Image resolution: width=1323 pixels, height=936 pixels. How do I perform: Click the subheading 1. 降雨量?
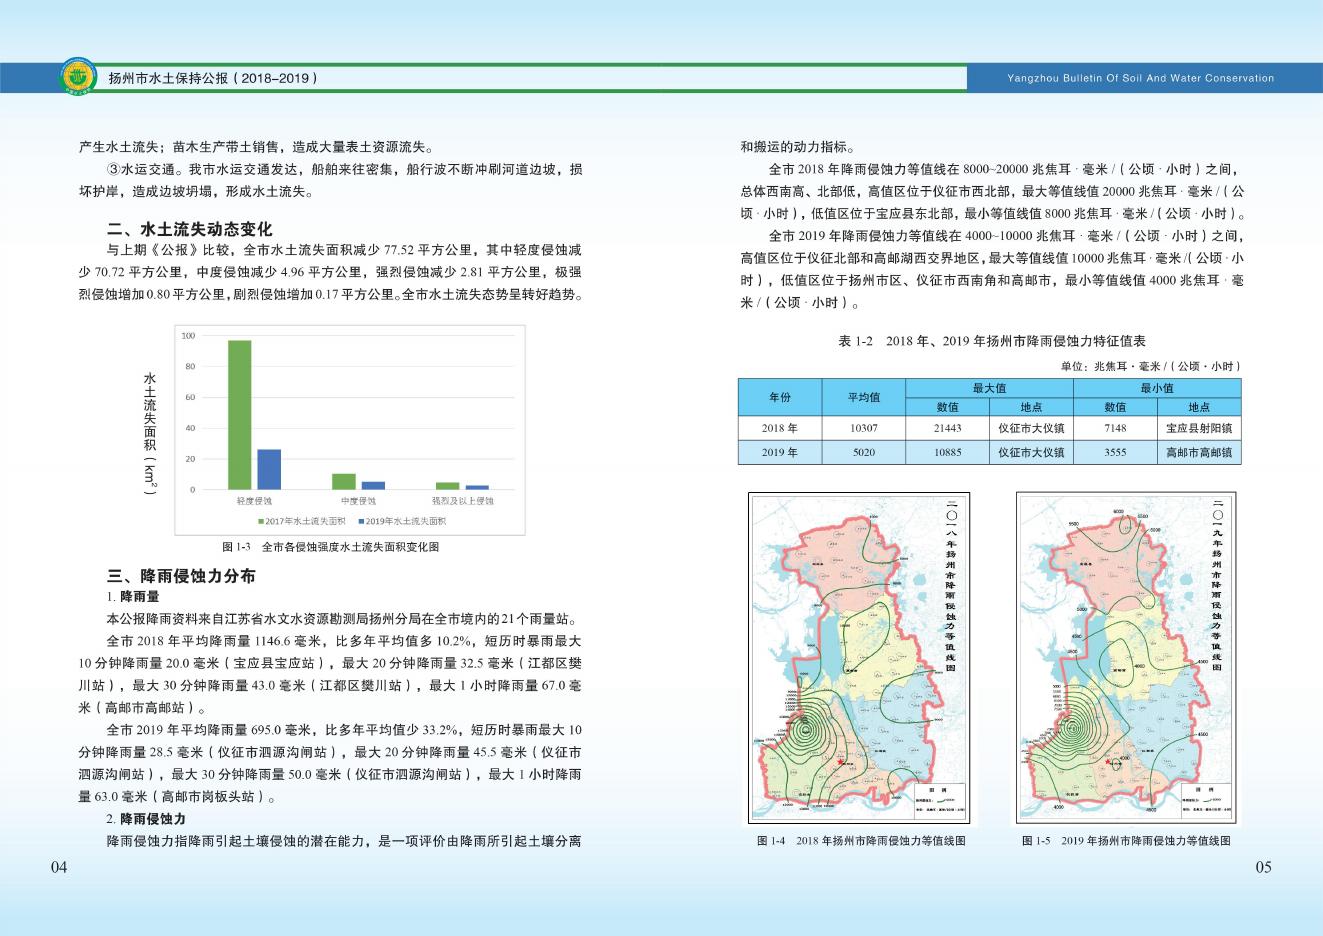133,598
